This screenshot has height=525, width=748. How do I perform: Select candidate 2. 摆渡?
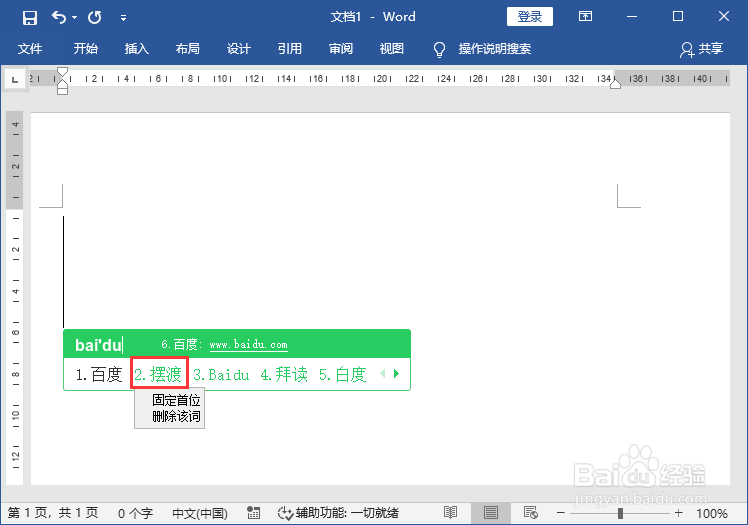tap(159, 375)
